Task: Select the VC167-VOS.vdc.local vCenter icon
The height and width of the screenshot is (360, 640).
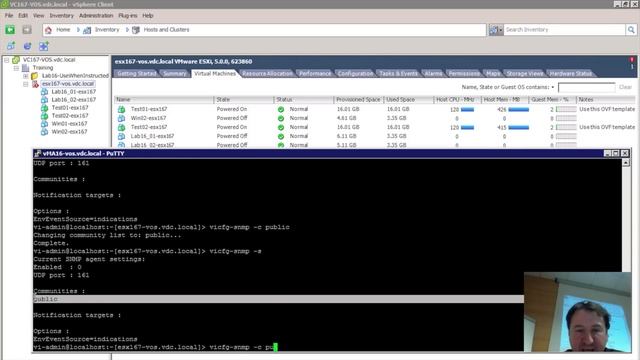Action: click(16, 60)
